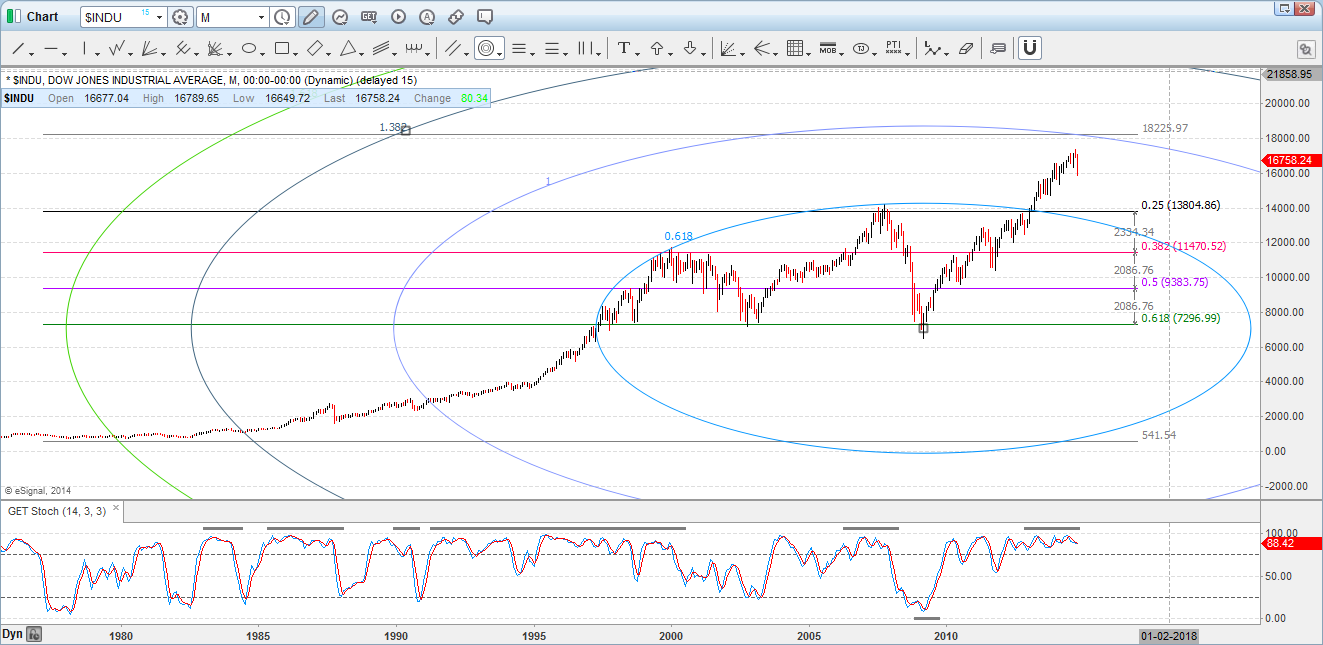Click the playback play button
The width and height of the screenshot is (1323, 645).
[x=397, y=17]
